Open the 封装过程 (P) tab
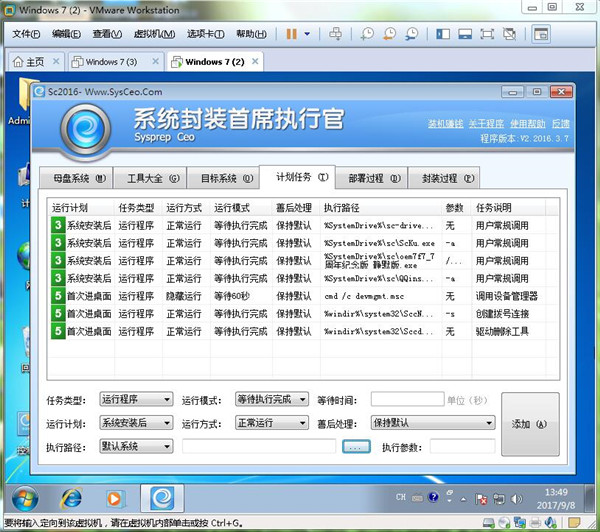Screen dimensions: 600x532 [444, 178]
